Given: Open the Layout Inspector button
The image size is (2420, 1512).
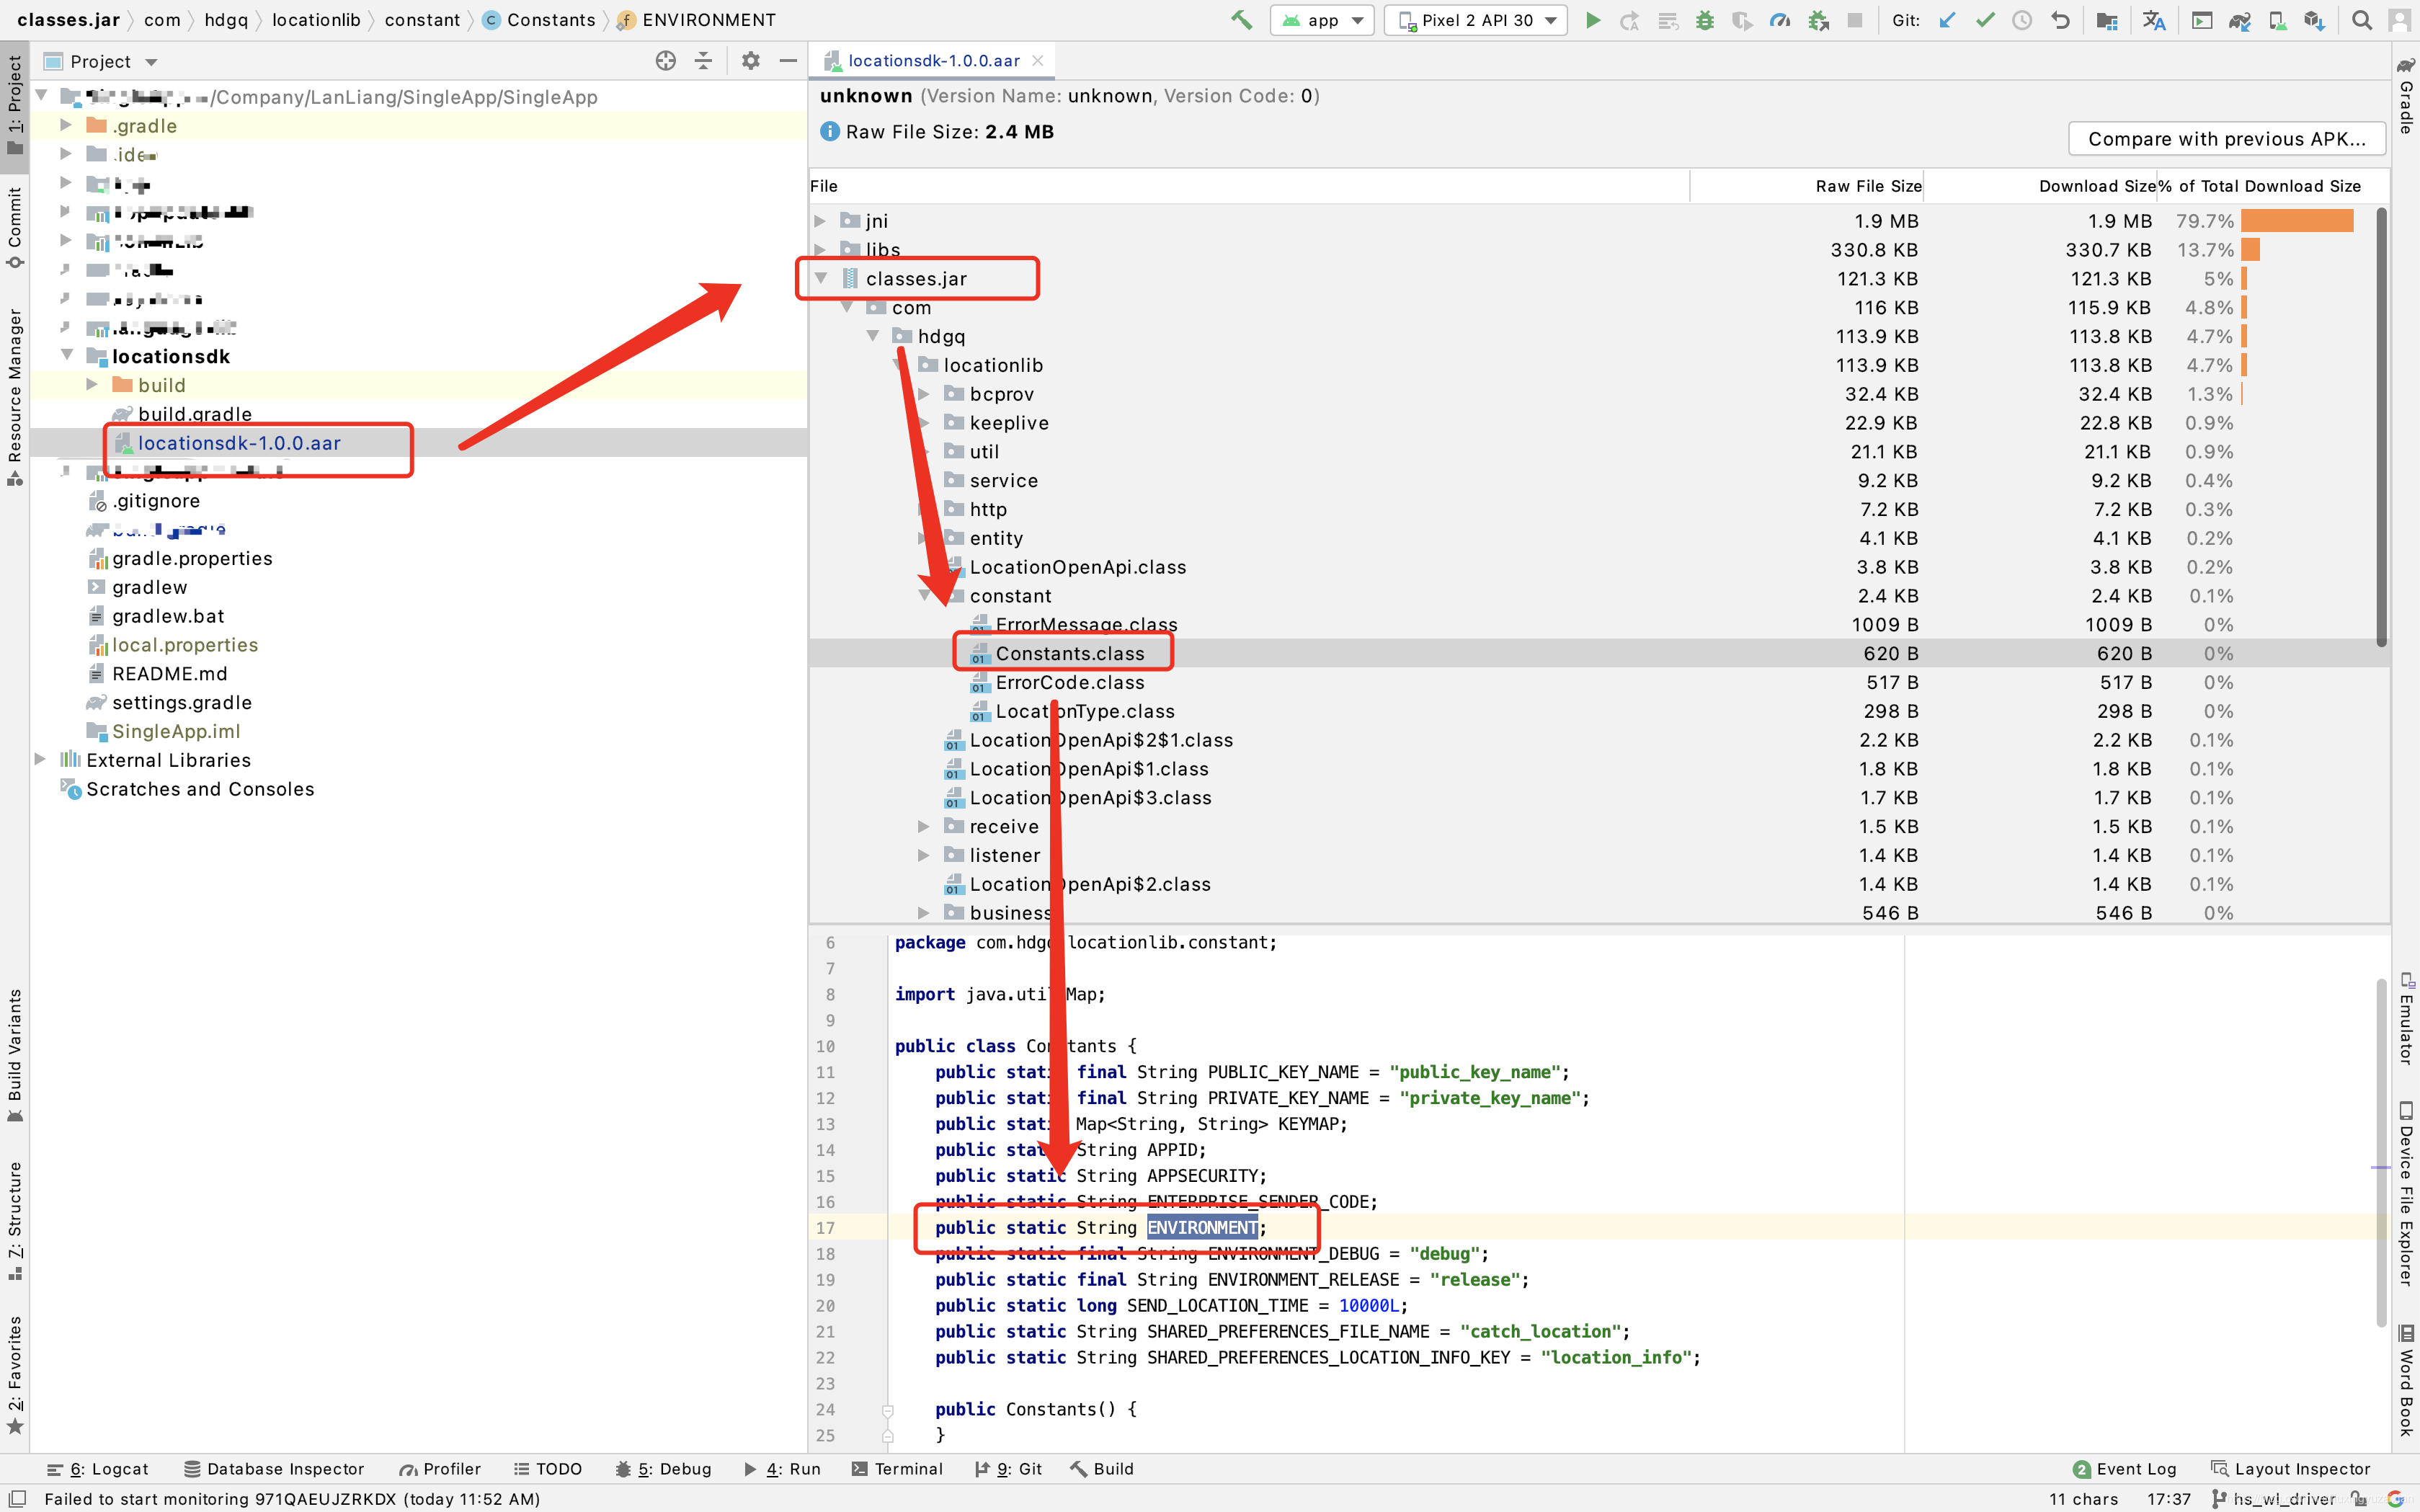Looking at the screenshot, I should [2291, 1468].
